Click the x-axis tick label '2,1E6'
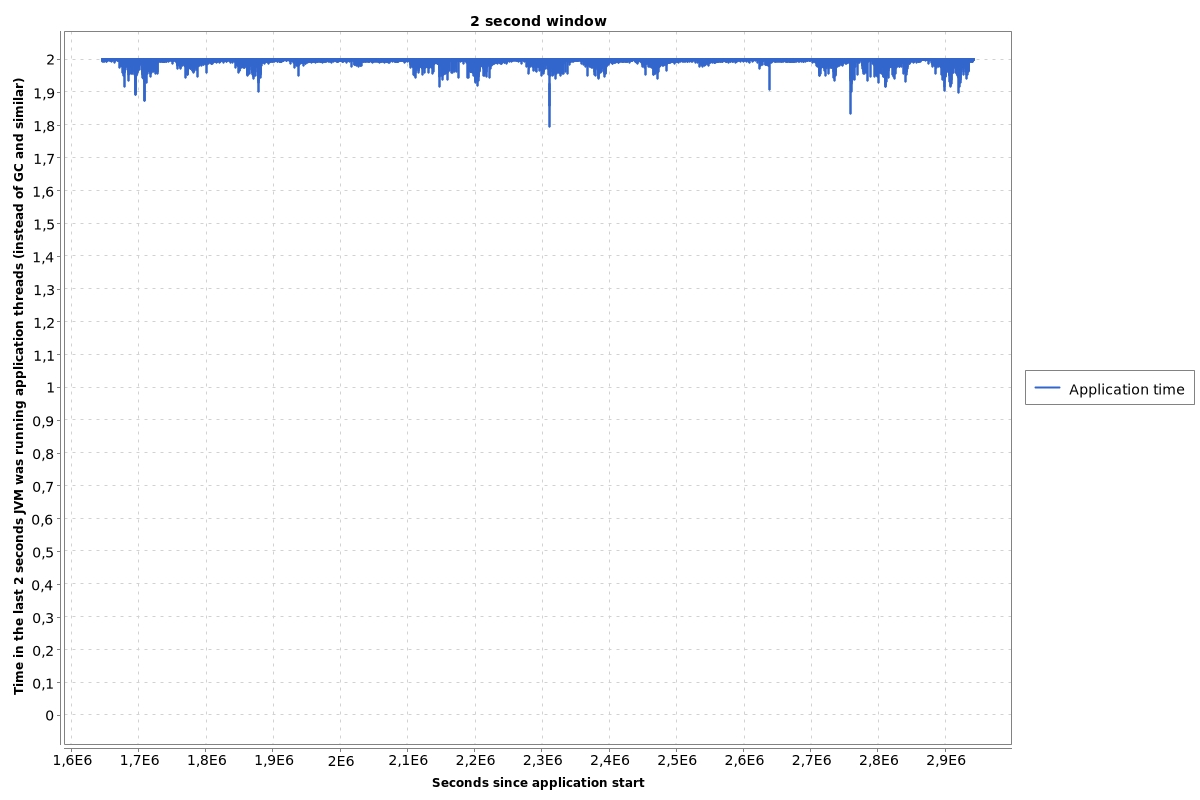Viewport: 1200px width, 800px height. pos(408,761)
